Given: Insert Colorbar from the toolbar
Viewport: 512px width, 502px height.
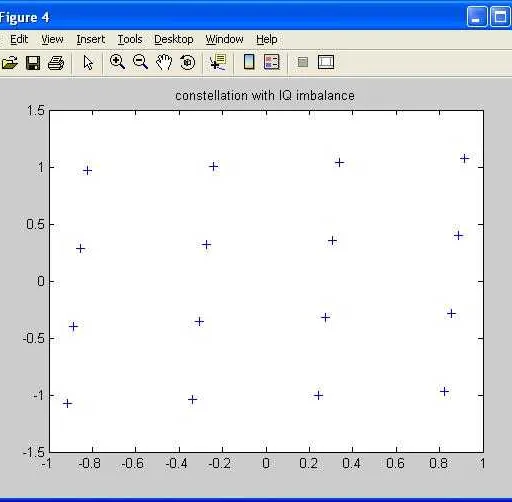Looking at the screenshot, I should [249, 62].
